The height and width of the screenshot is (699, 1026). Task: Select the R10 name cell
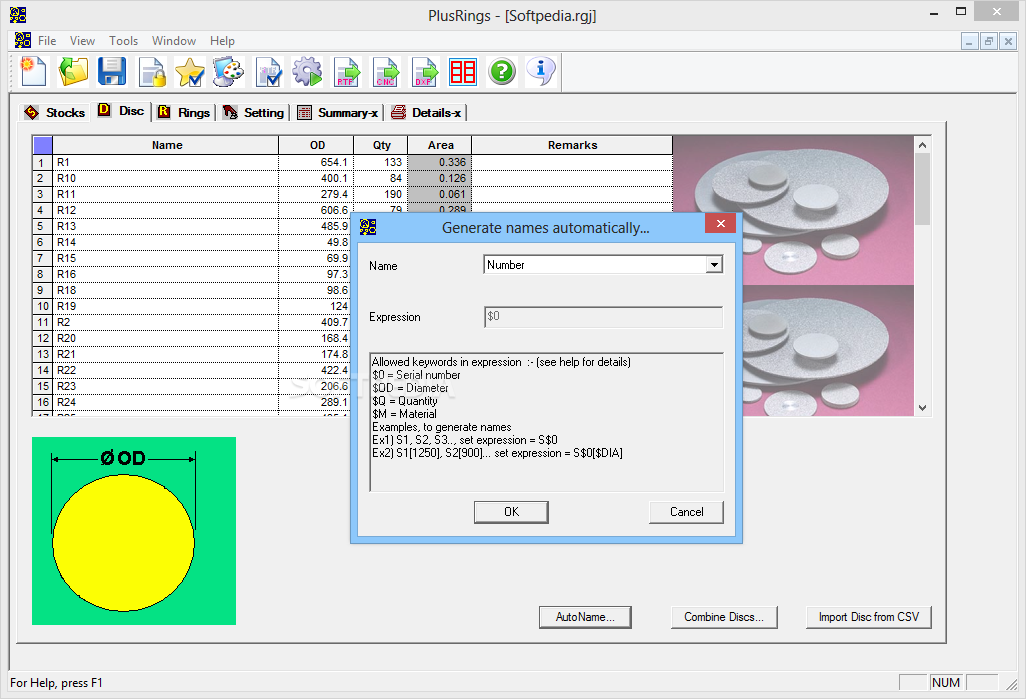[x=166, y=178]
